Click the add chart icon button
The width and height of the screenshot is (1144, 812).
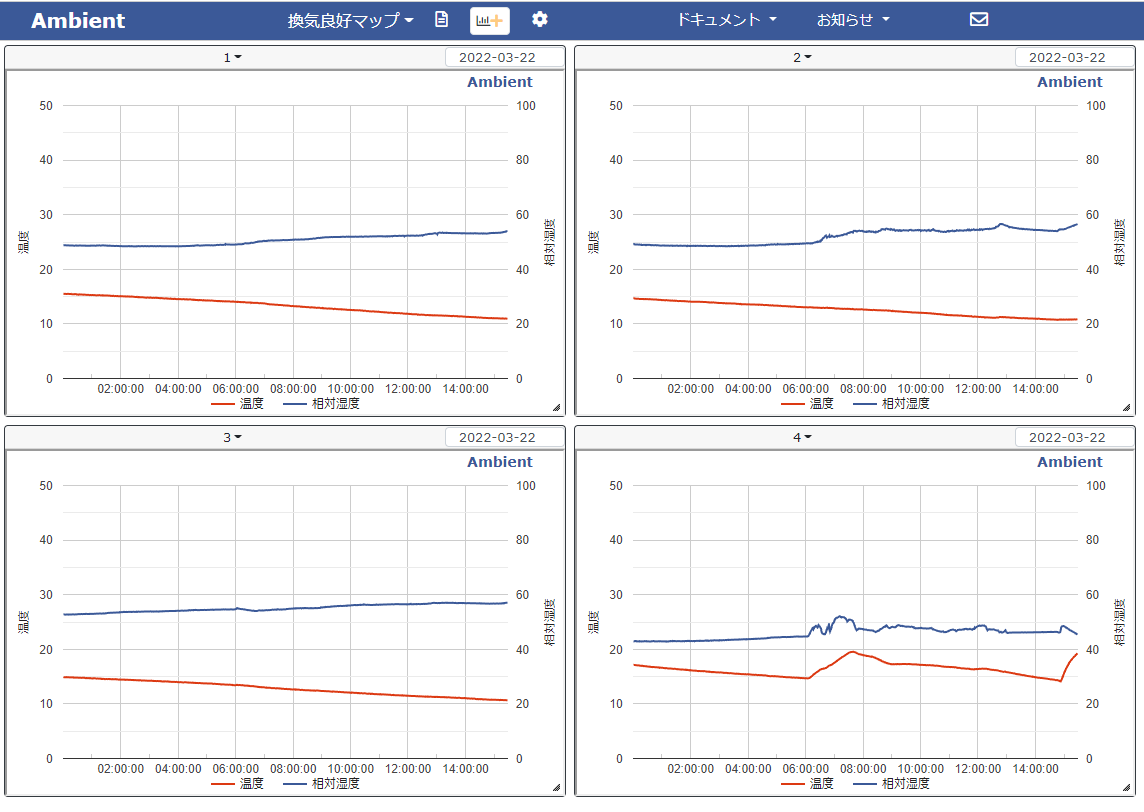coord(490,20)
